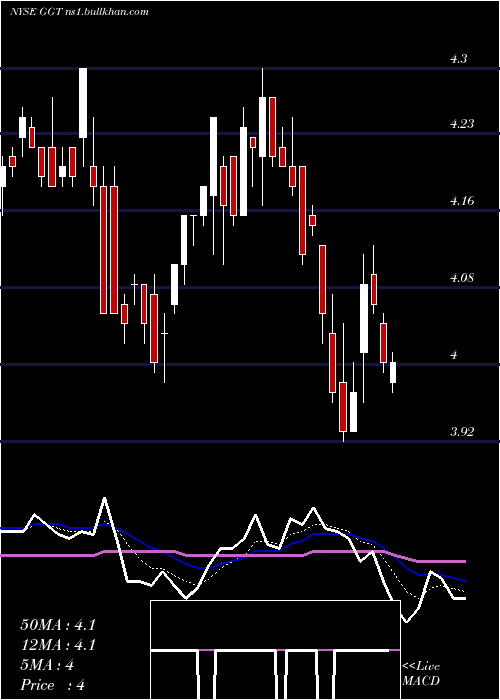The image size is (500, 700).
Task: Click the 4.16 price axis label
Action: [462, 201]
